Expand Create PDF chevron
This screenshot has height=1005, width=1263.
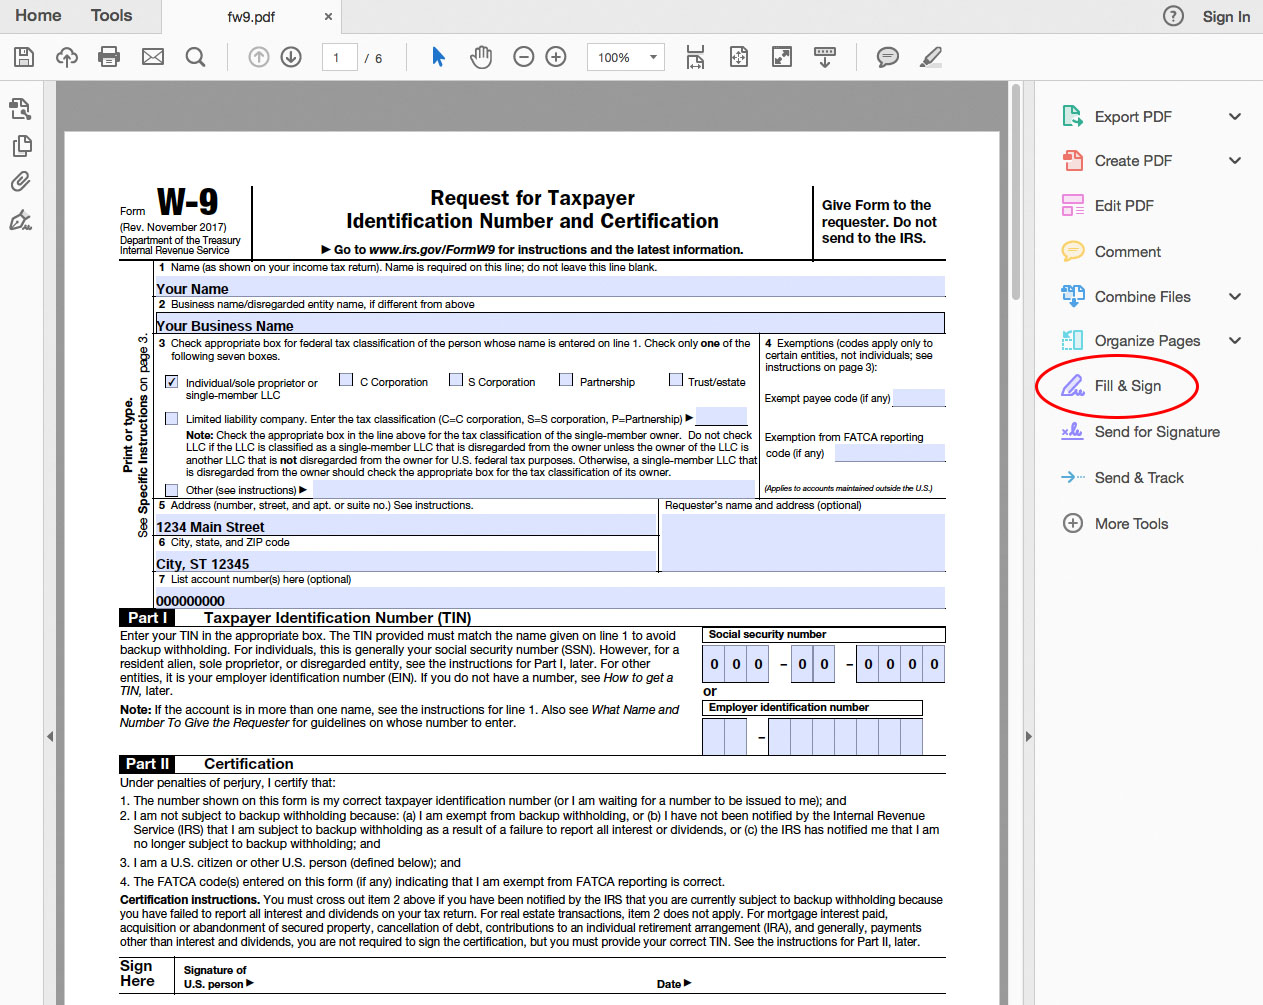click(x=1235, y=160)
